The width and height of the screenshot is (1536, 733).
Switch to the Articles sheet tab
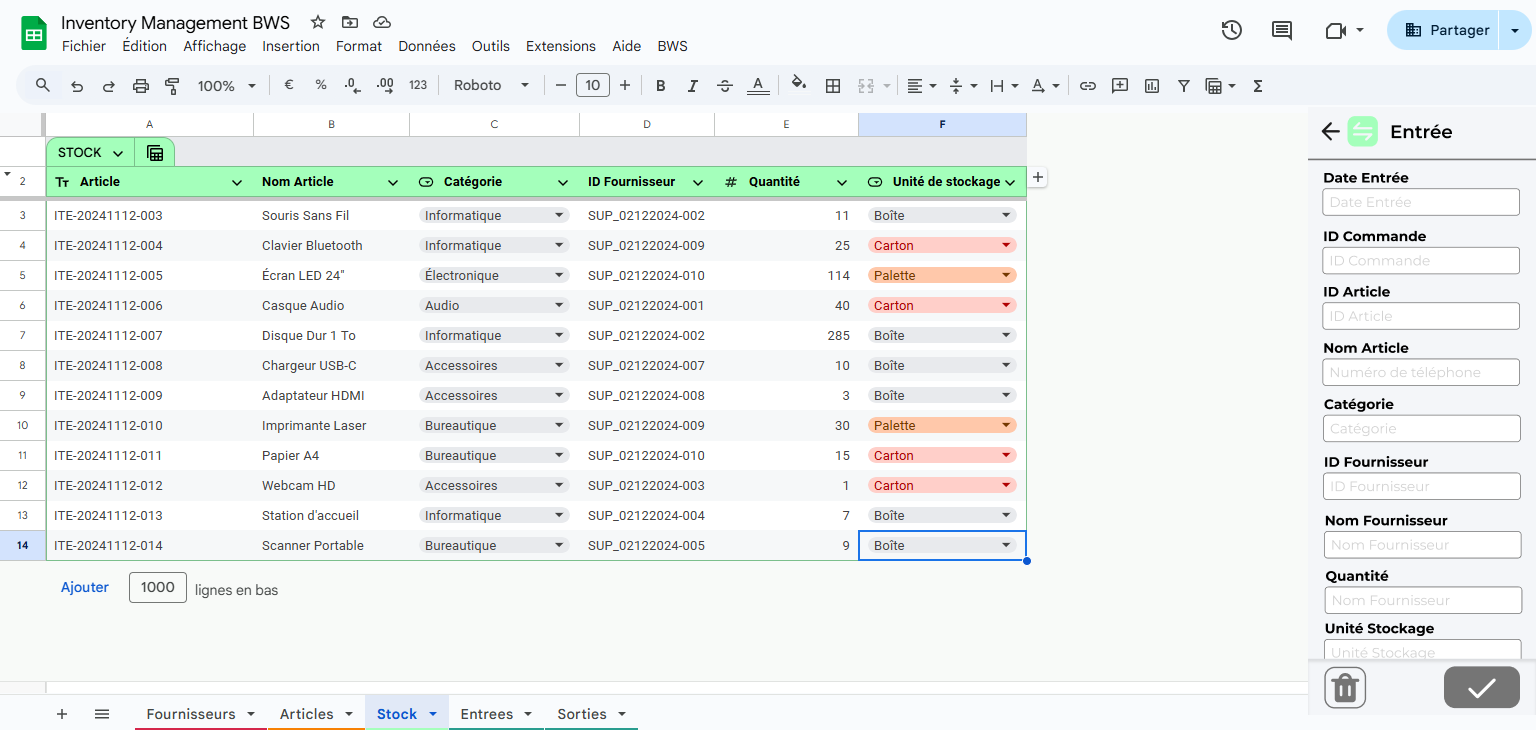[307, 714]
